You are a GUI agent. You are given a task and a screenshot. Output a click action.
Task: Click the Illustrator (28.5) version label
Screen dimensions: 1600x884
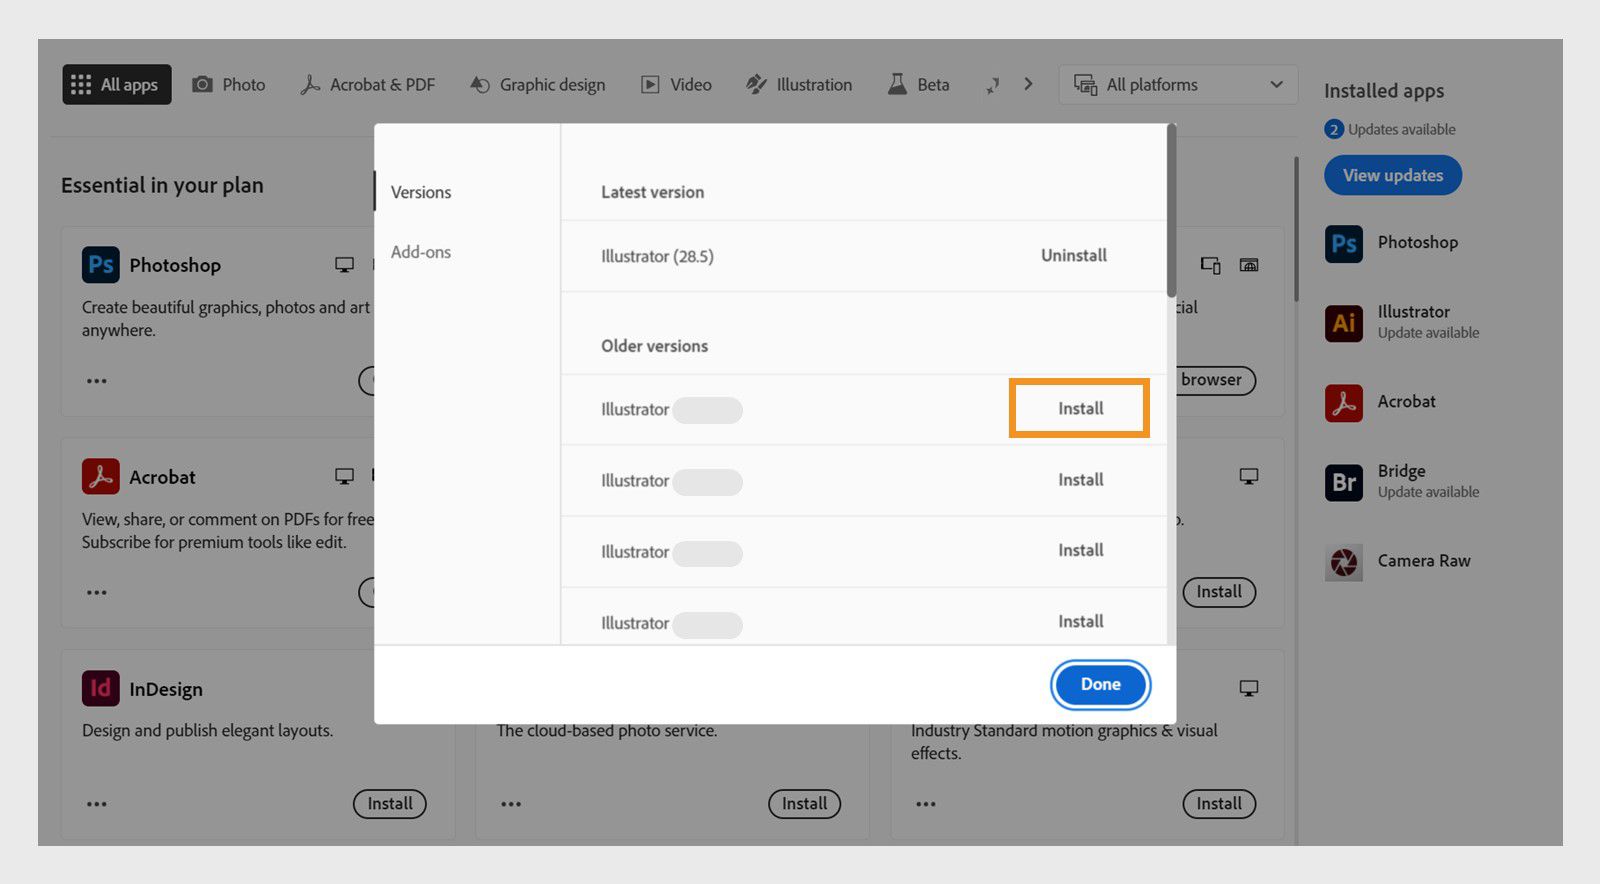click(x=657, y=256)
